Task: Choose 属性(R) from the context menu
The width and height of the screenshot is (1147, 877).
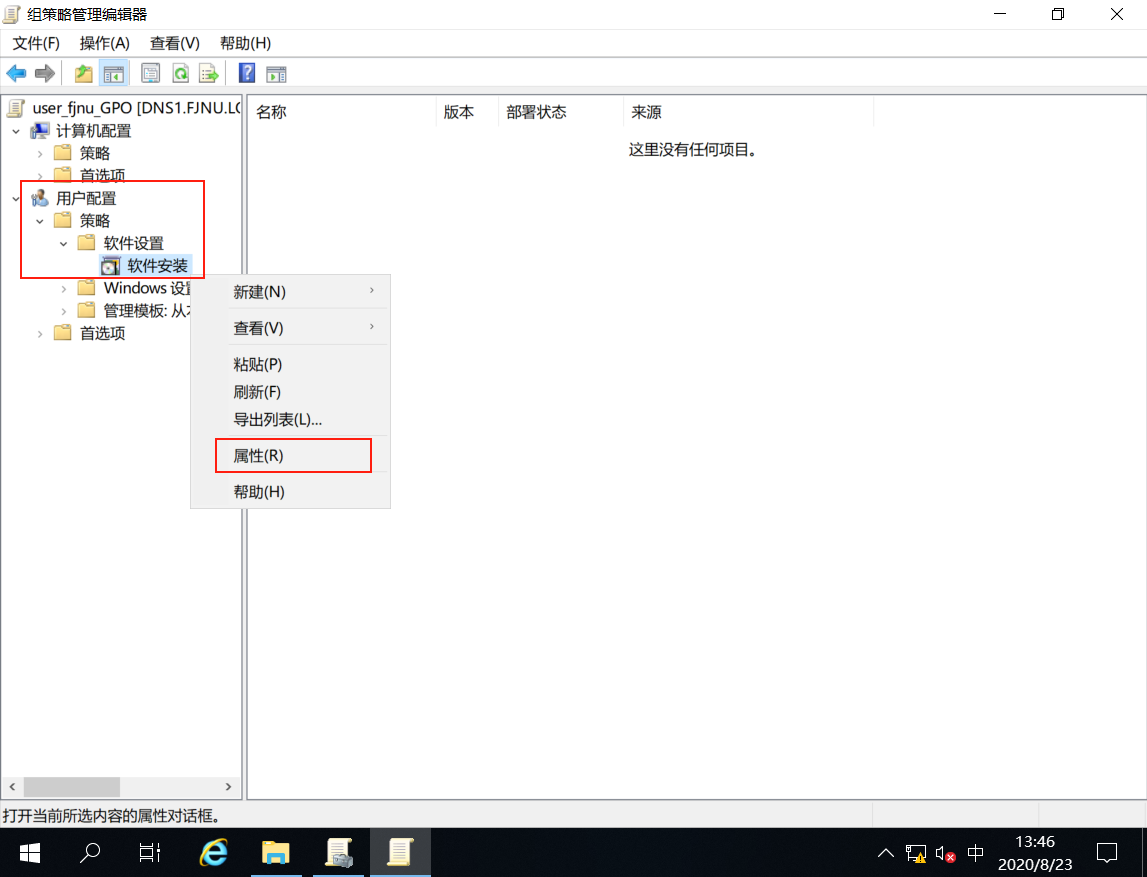Action: (290, 456)
